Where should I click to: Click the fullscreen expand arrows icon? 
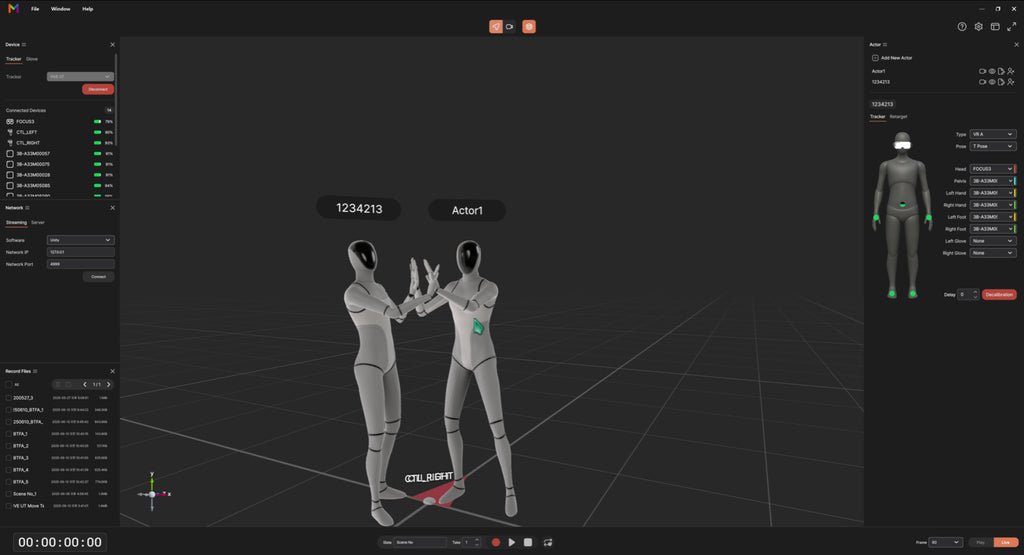1011,27
